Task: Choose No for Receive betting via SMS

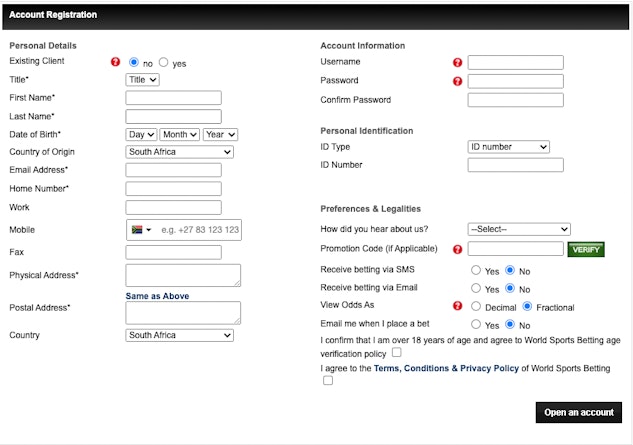Action: [x=510, y=270]
